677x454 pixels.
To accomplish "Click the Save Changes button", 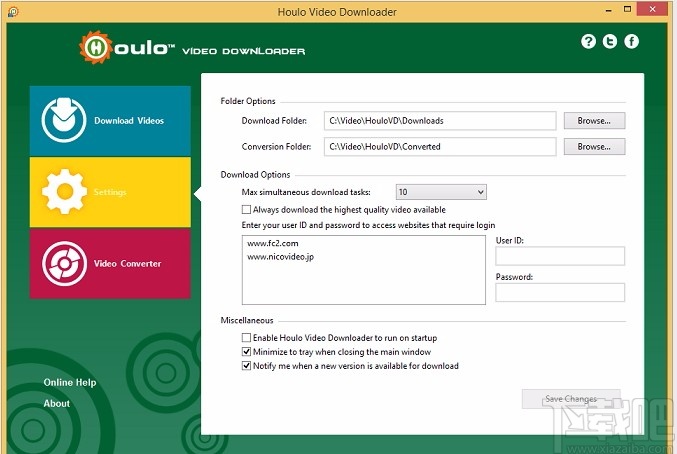I will coord(571,399).
